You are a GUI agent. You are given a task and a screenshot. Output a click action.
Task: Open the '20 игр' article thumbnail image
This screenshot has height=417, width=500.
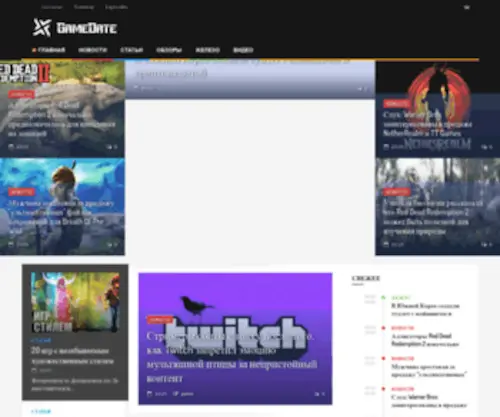75,302
